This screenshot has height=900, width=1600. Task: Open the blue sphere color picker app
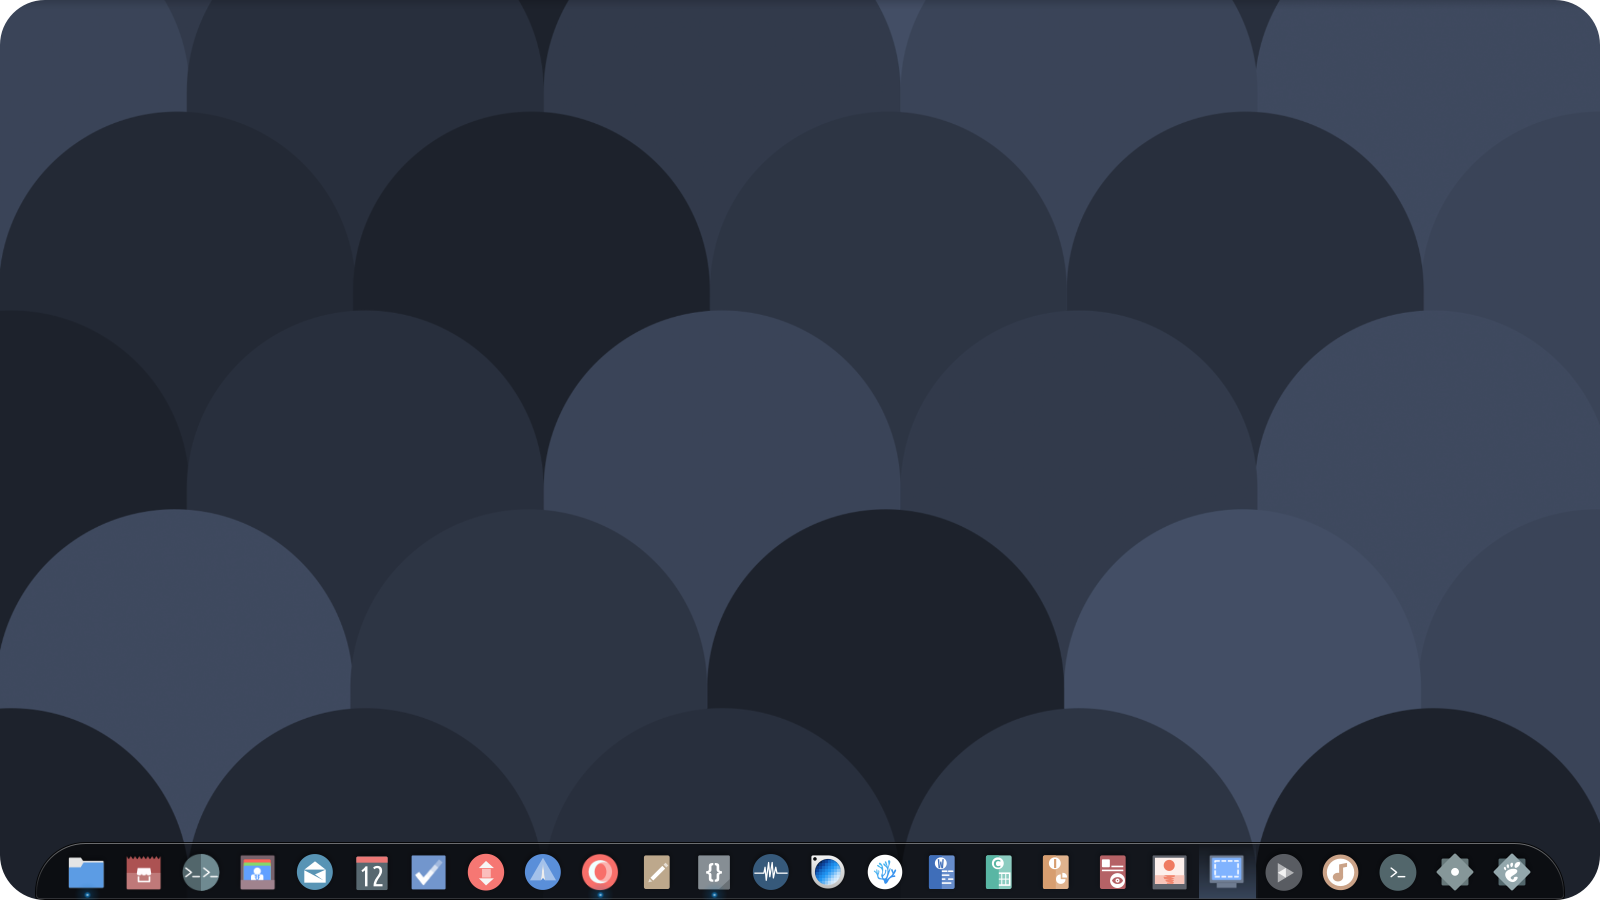click(x=827, y=873)
